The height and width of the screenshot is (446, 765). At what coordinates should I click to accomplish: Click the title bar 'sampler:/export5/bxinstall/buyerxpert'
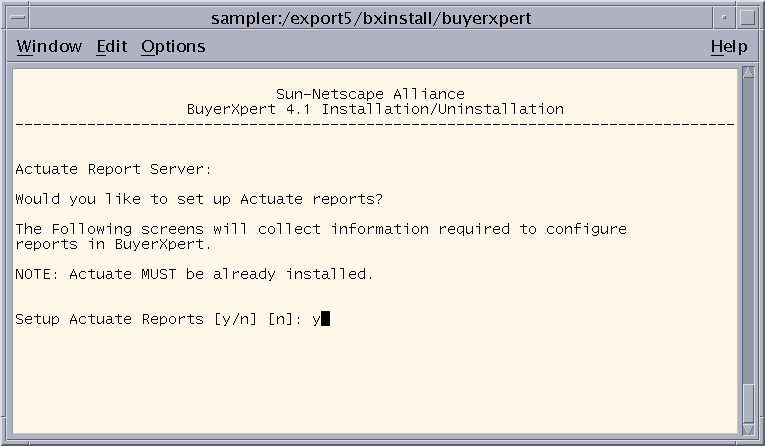(x=371, y=18)
